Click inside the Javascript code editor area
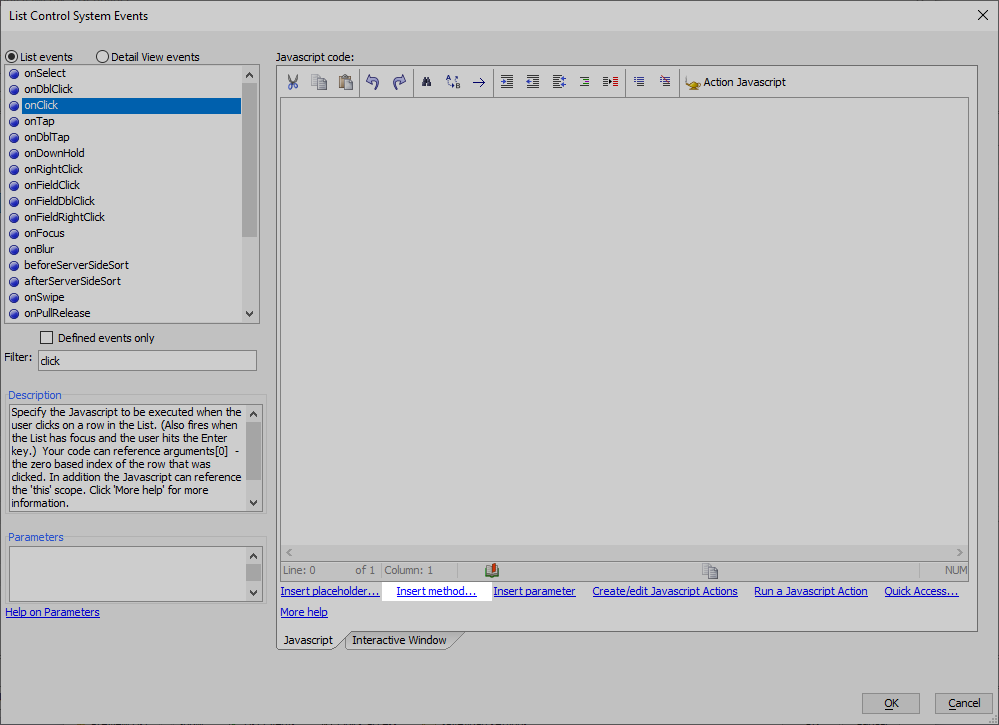999x725 pixels. [624, 322]
